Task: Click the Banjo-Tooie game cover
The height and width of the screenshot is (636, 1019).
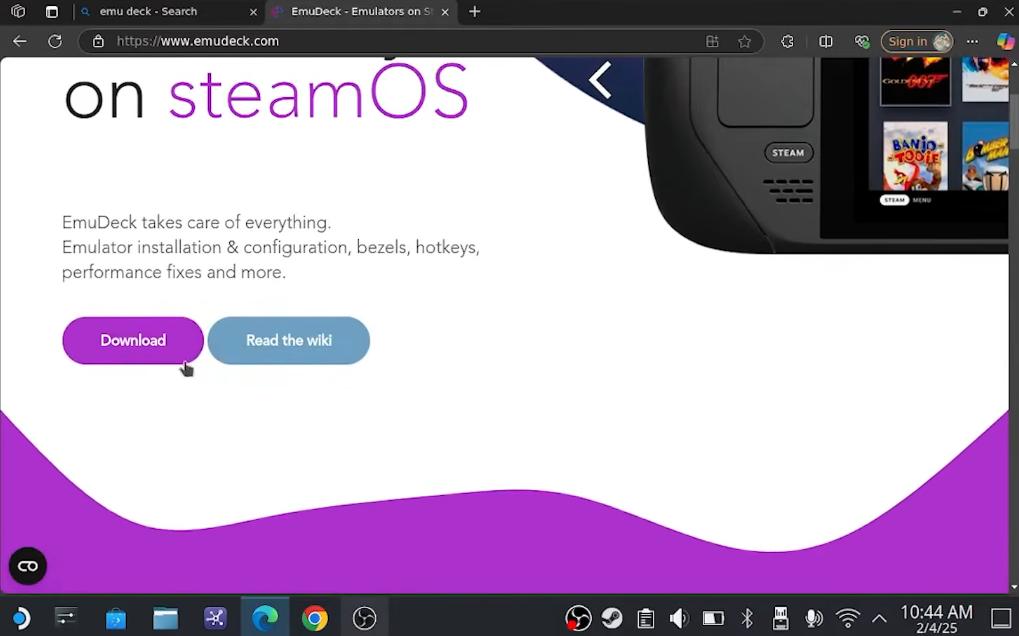Action: point(915,156)
